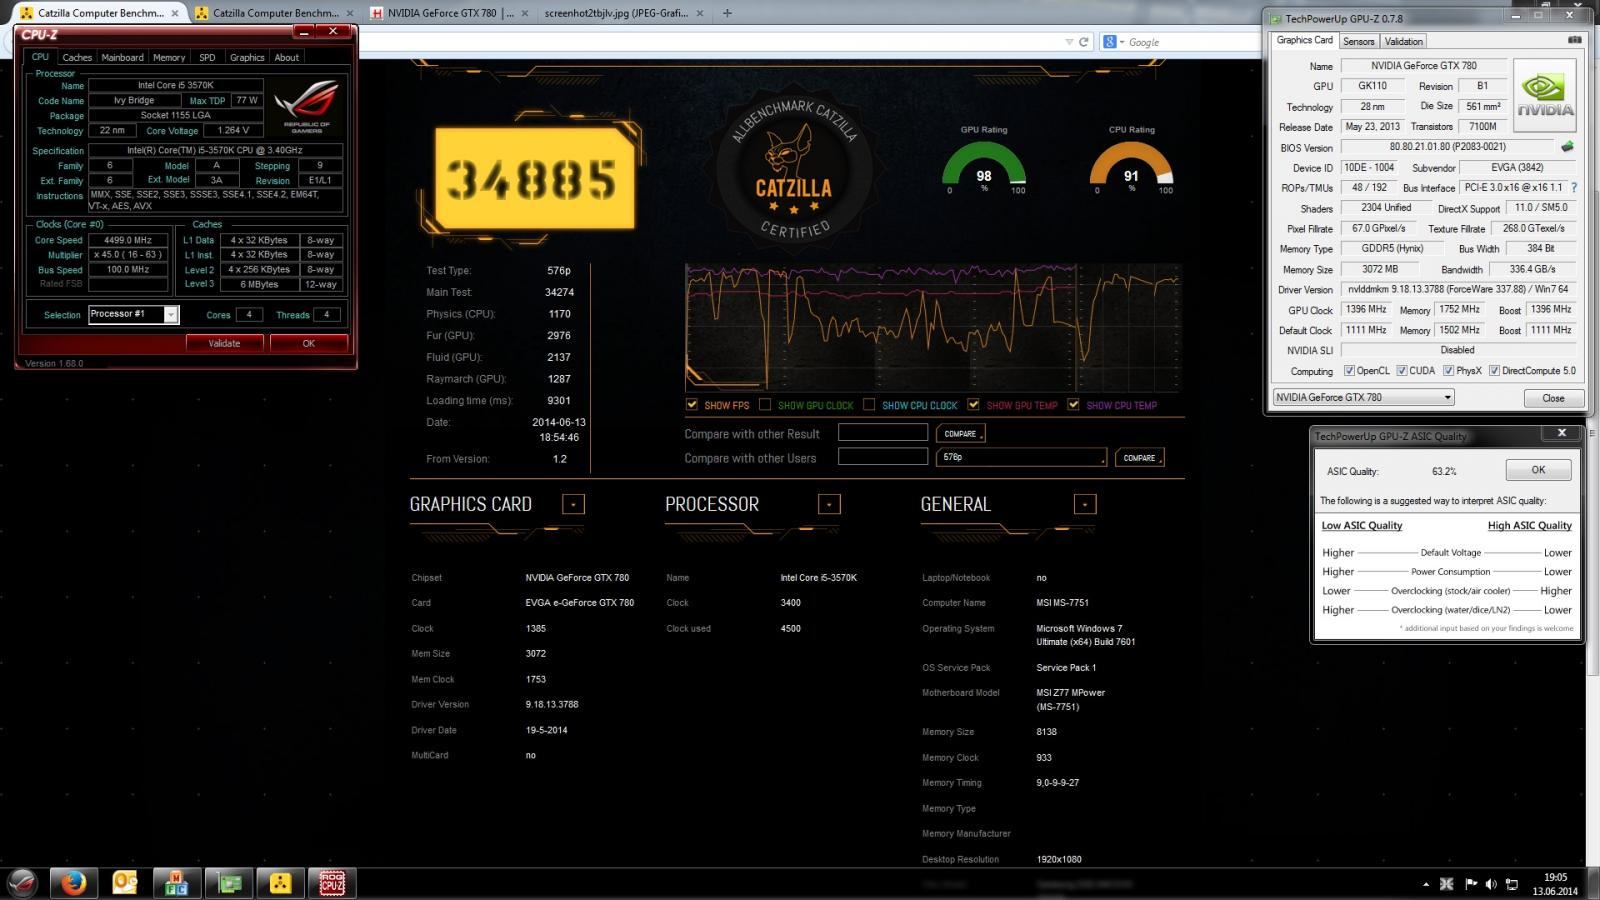Click the Catzilla Certified cat badge
The height and width of the screenshot is (900, 1600).
[x=794, y=168]
